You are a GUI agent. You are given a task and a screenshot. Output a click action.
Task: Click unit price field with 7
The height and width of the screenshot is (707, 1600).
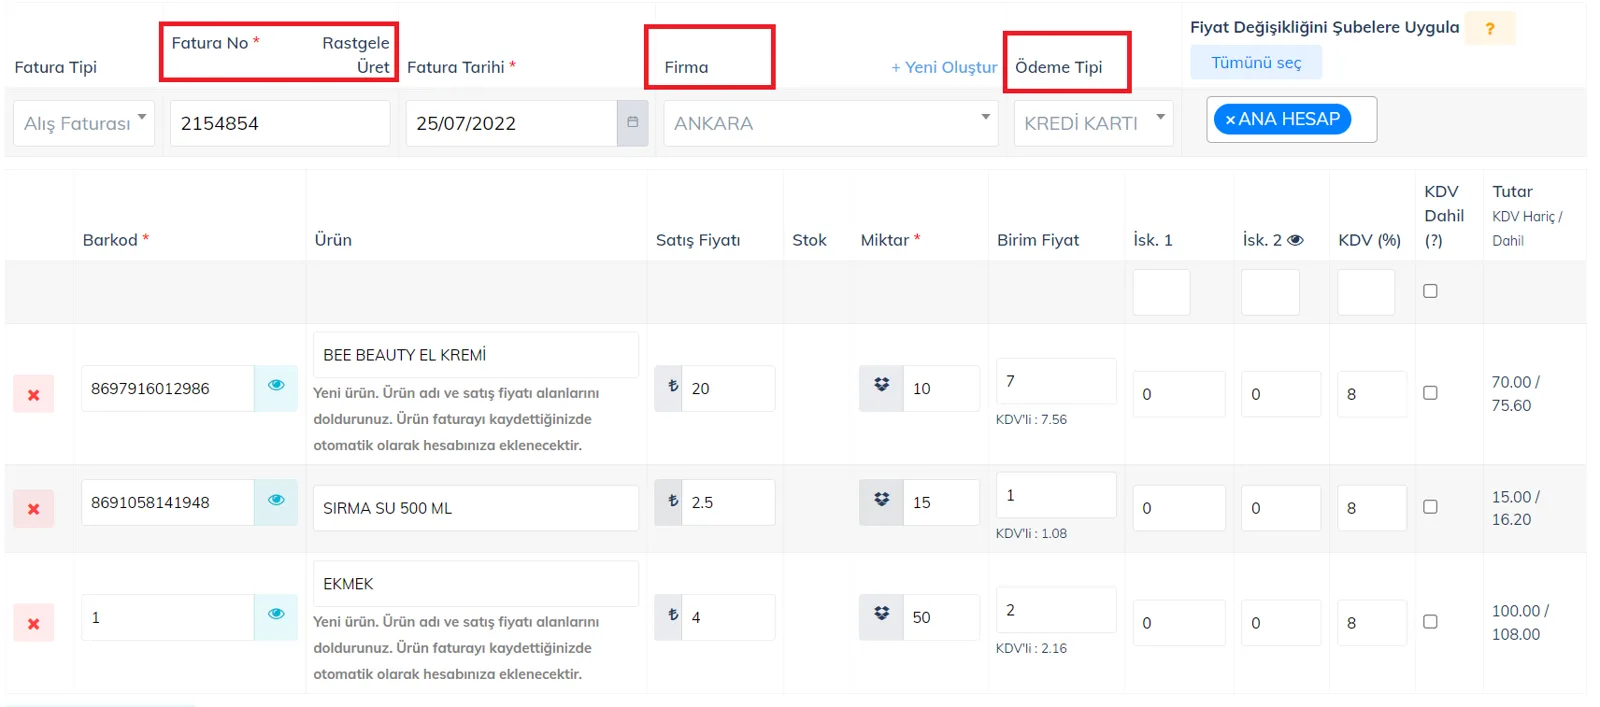(1056, 381)
